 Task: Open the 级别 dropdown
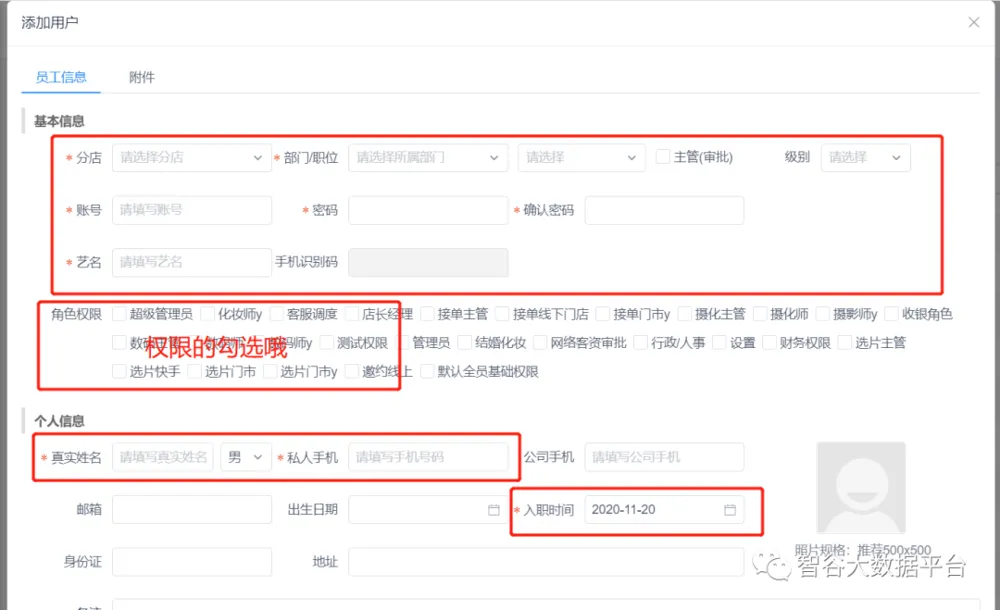point(865,158)
